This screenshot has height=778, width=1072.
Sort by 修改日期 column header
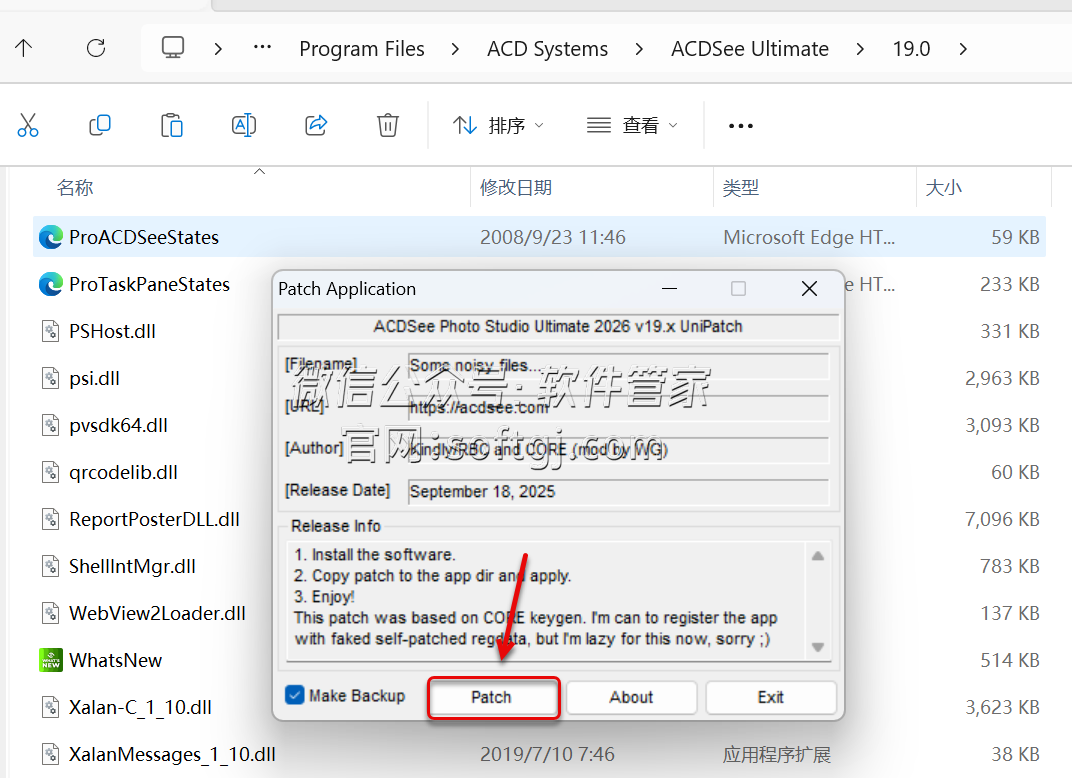pos(515,187)
